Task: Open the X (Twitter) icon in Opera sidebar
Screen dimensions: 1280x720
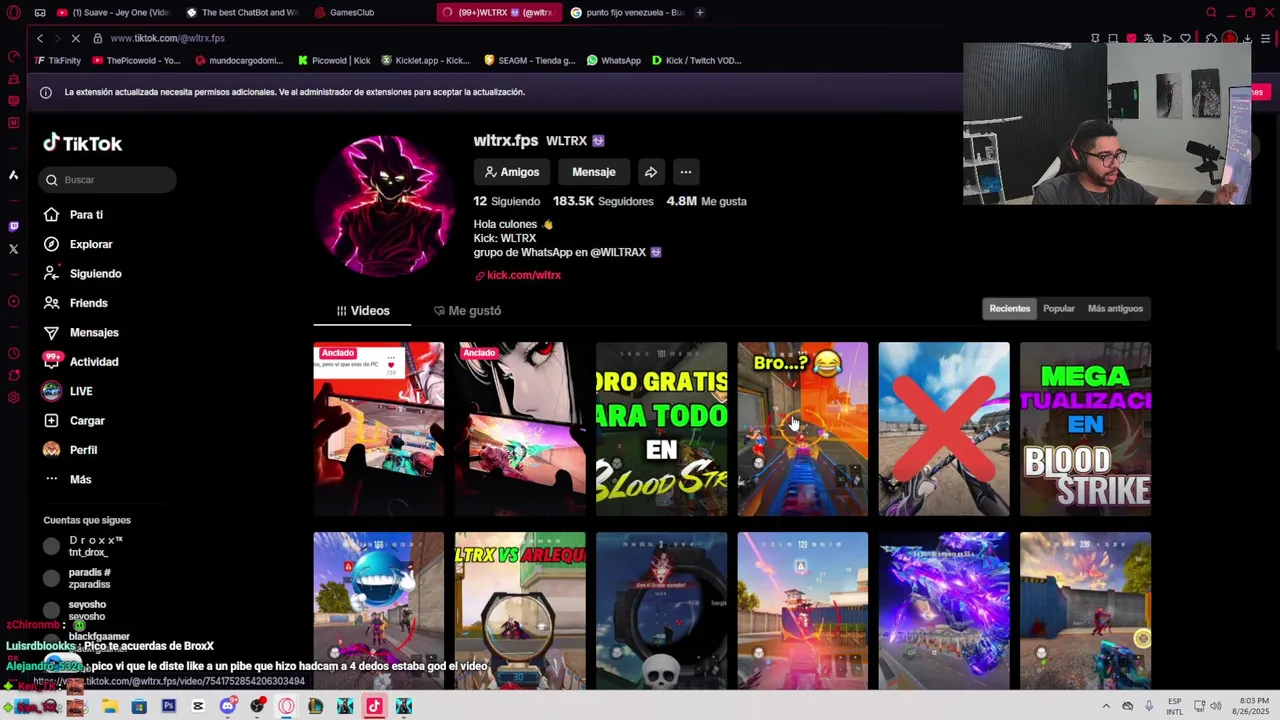Action: point(13,249)
